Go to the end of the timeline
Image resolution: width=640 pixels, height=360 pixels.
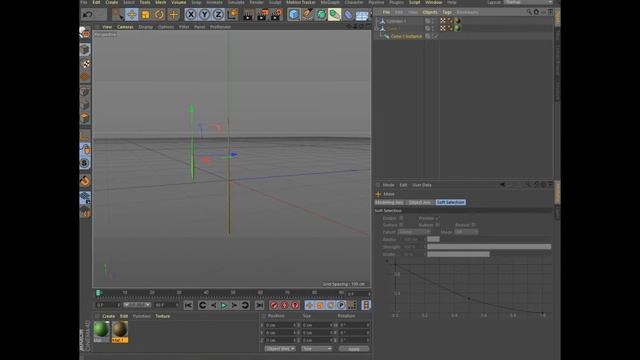point(260,305)
